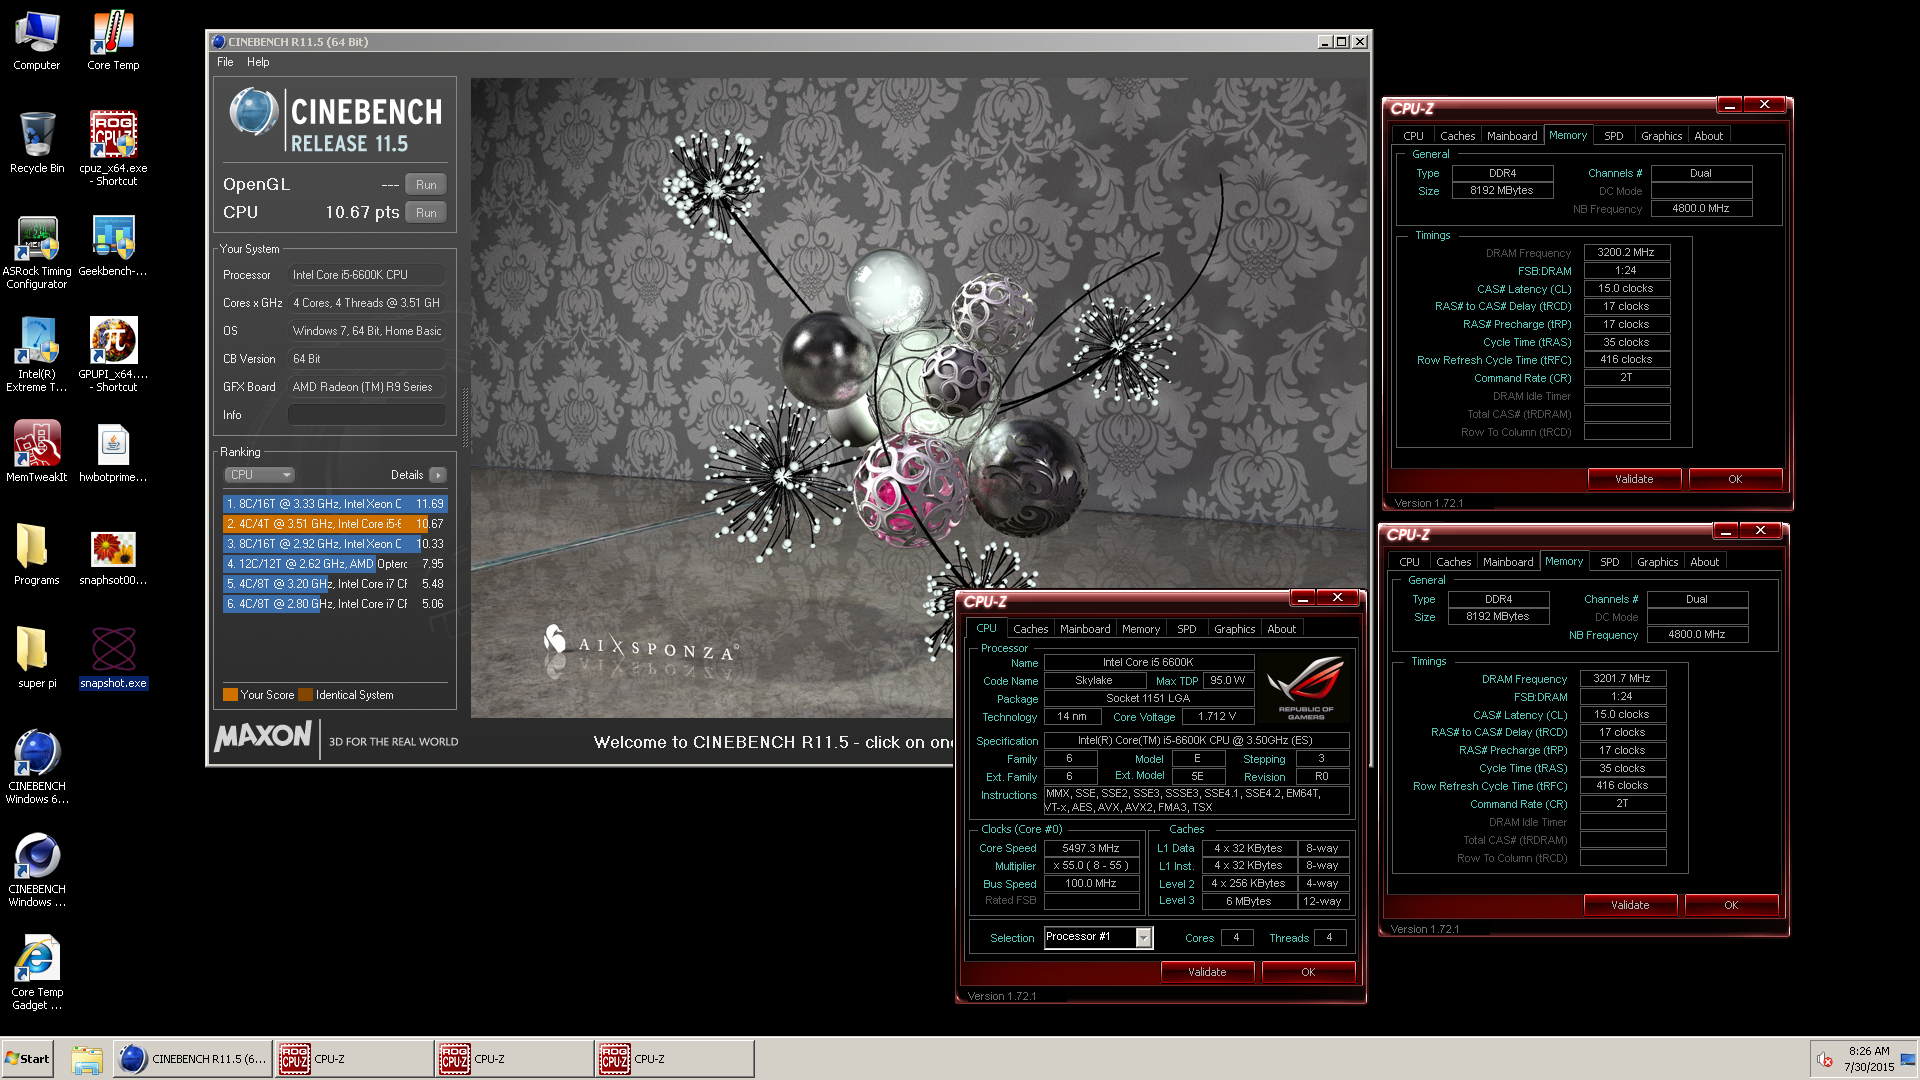
Task: Expand the ranking Details arrow
Action: [438, 475]
